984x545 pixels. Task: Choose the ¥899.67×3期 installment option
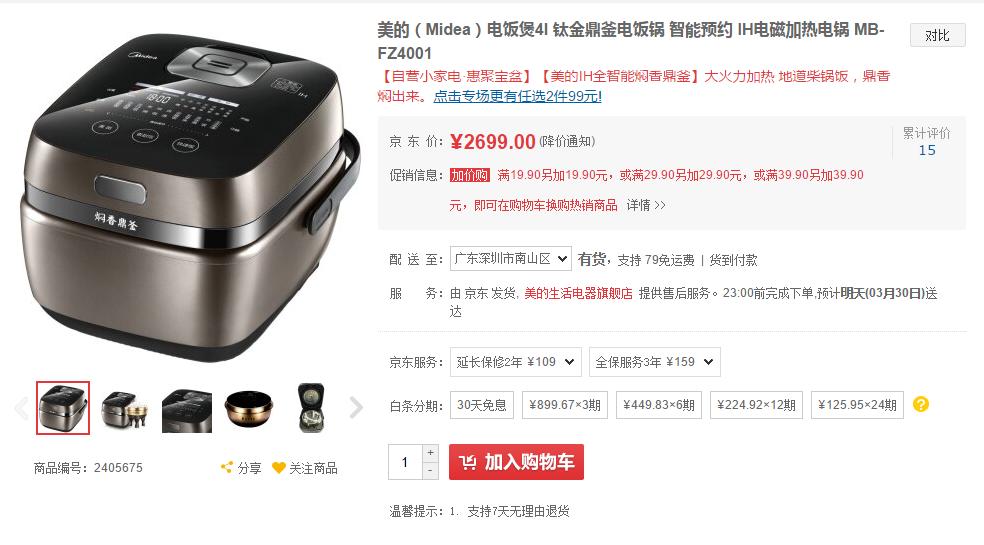click(x=565, y=405)
